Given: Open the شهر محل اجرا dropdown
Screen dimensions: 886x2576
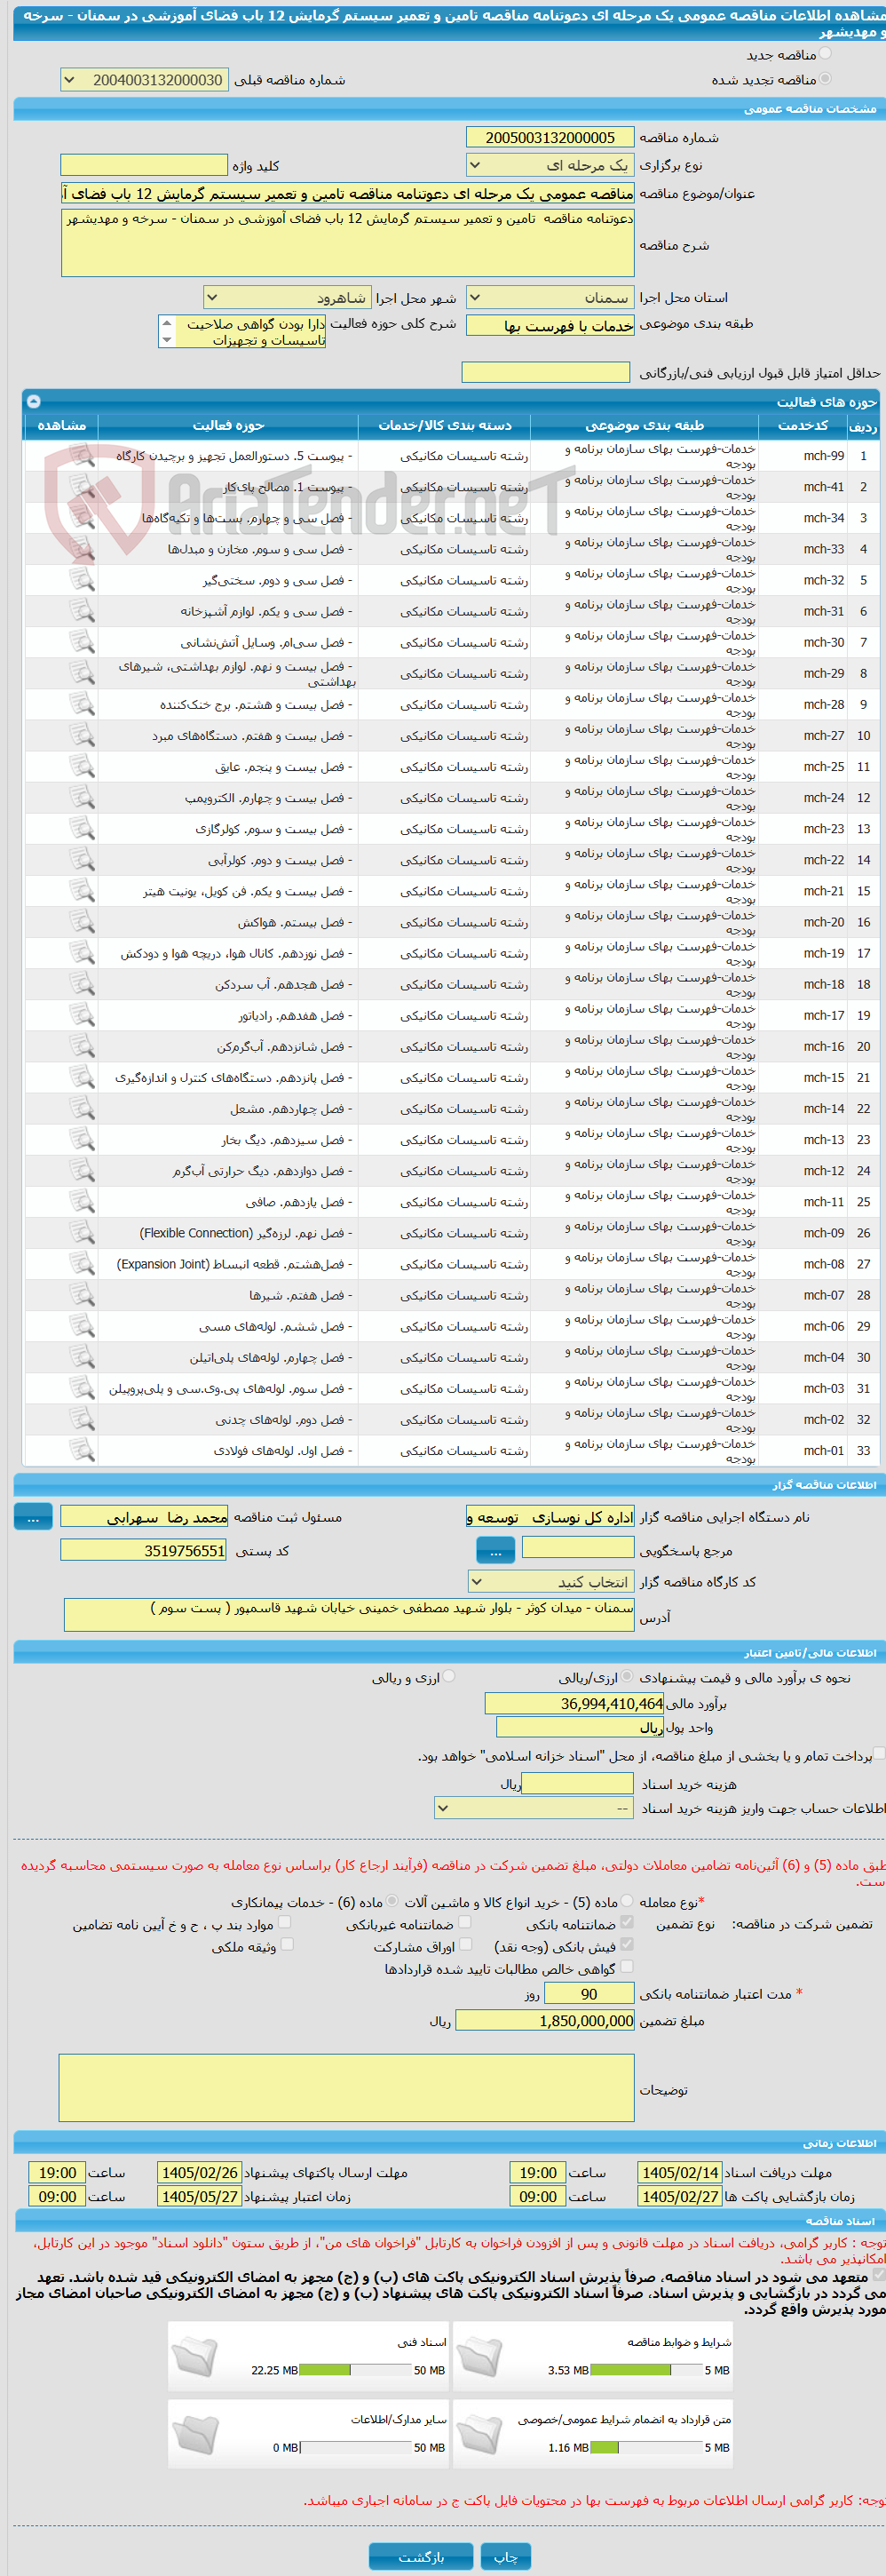Looking at the screenshot, I should tap(287, 297).
